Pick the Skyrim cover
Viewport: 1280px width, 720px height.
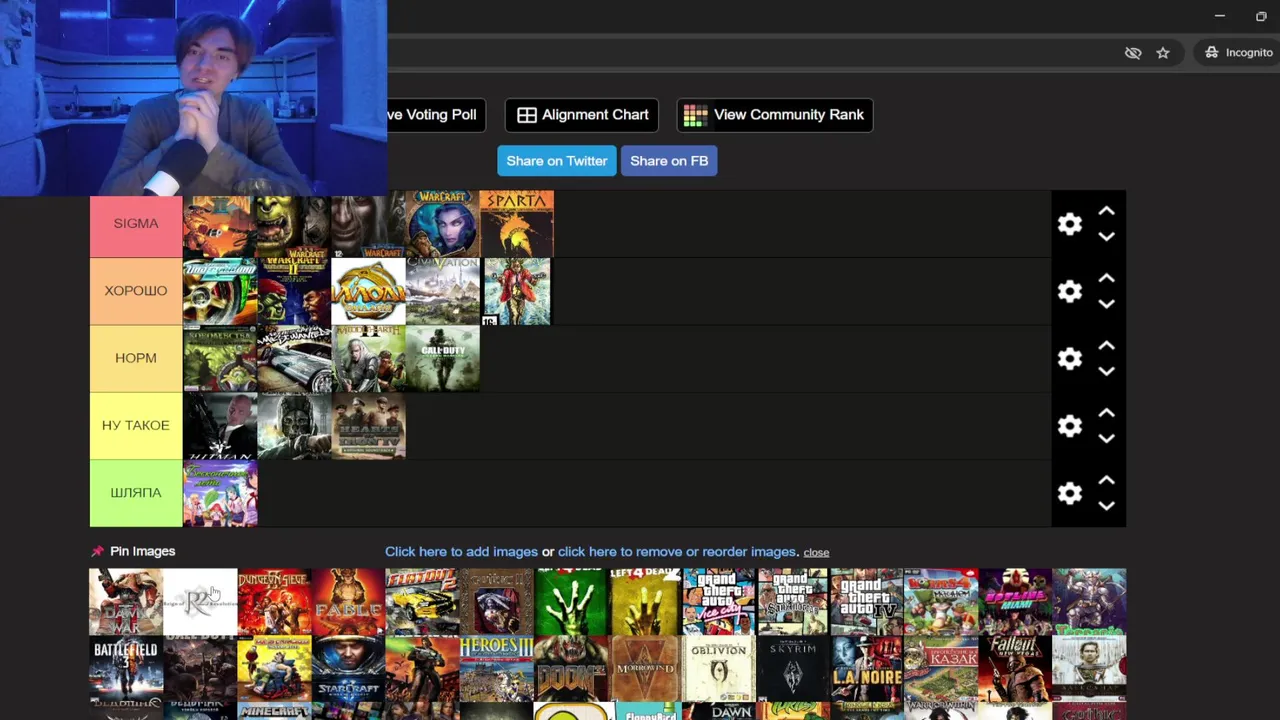(793, 669)
